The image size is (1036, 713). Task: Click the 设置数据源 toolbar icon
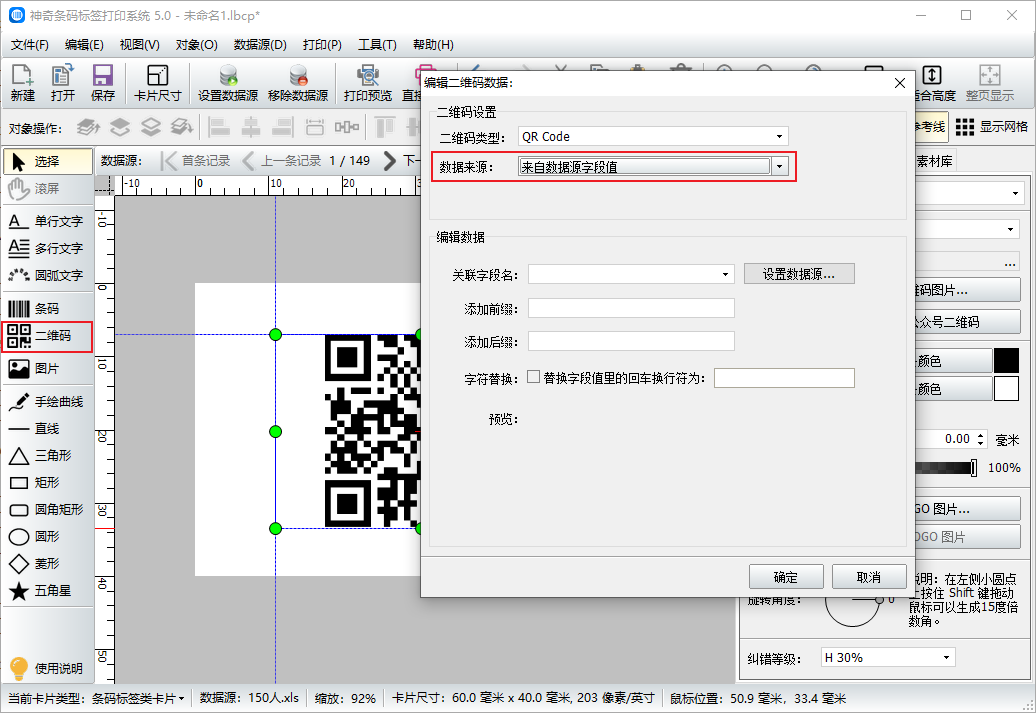[228, 83]
